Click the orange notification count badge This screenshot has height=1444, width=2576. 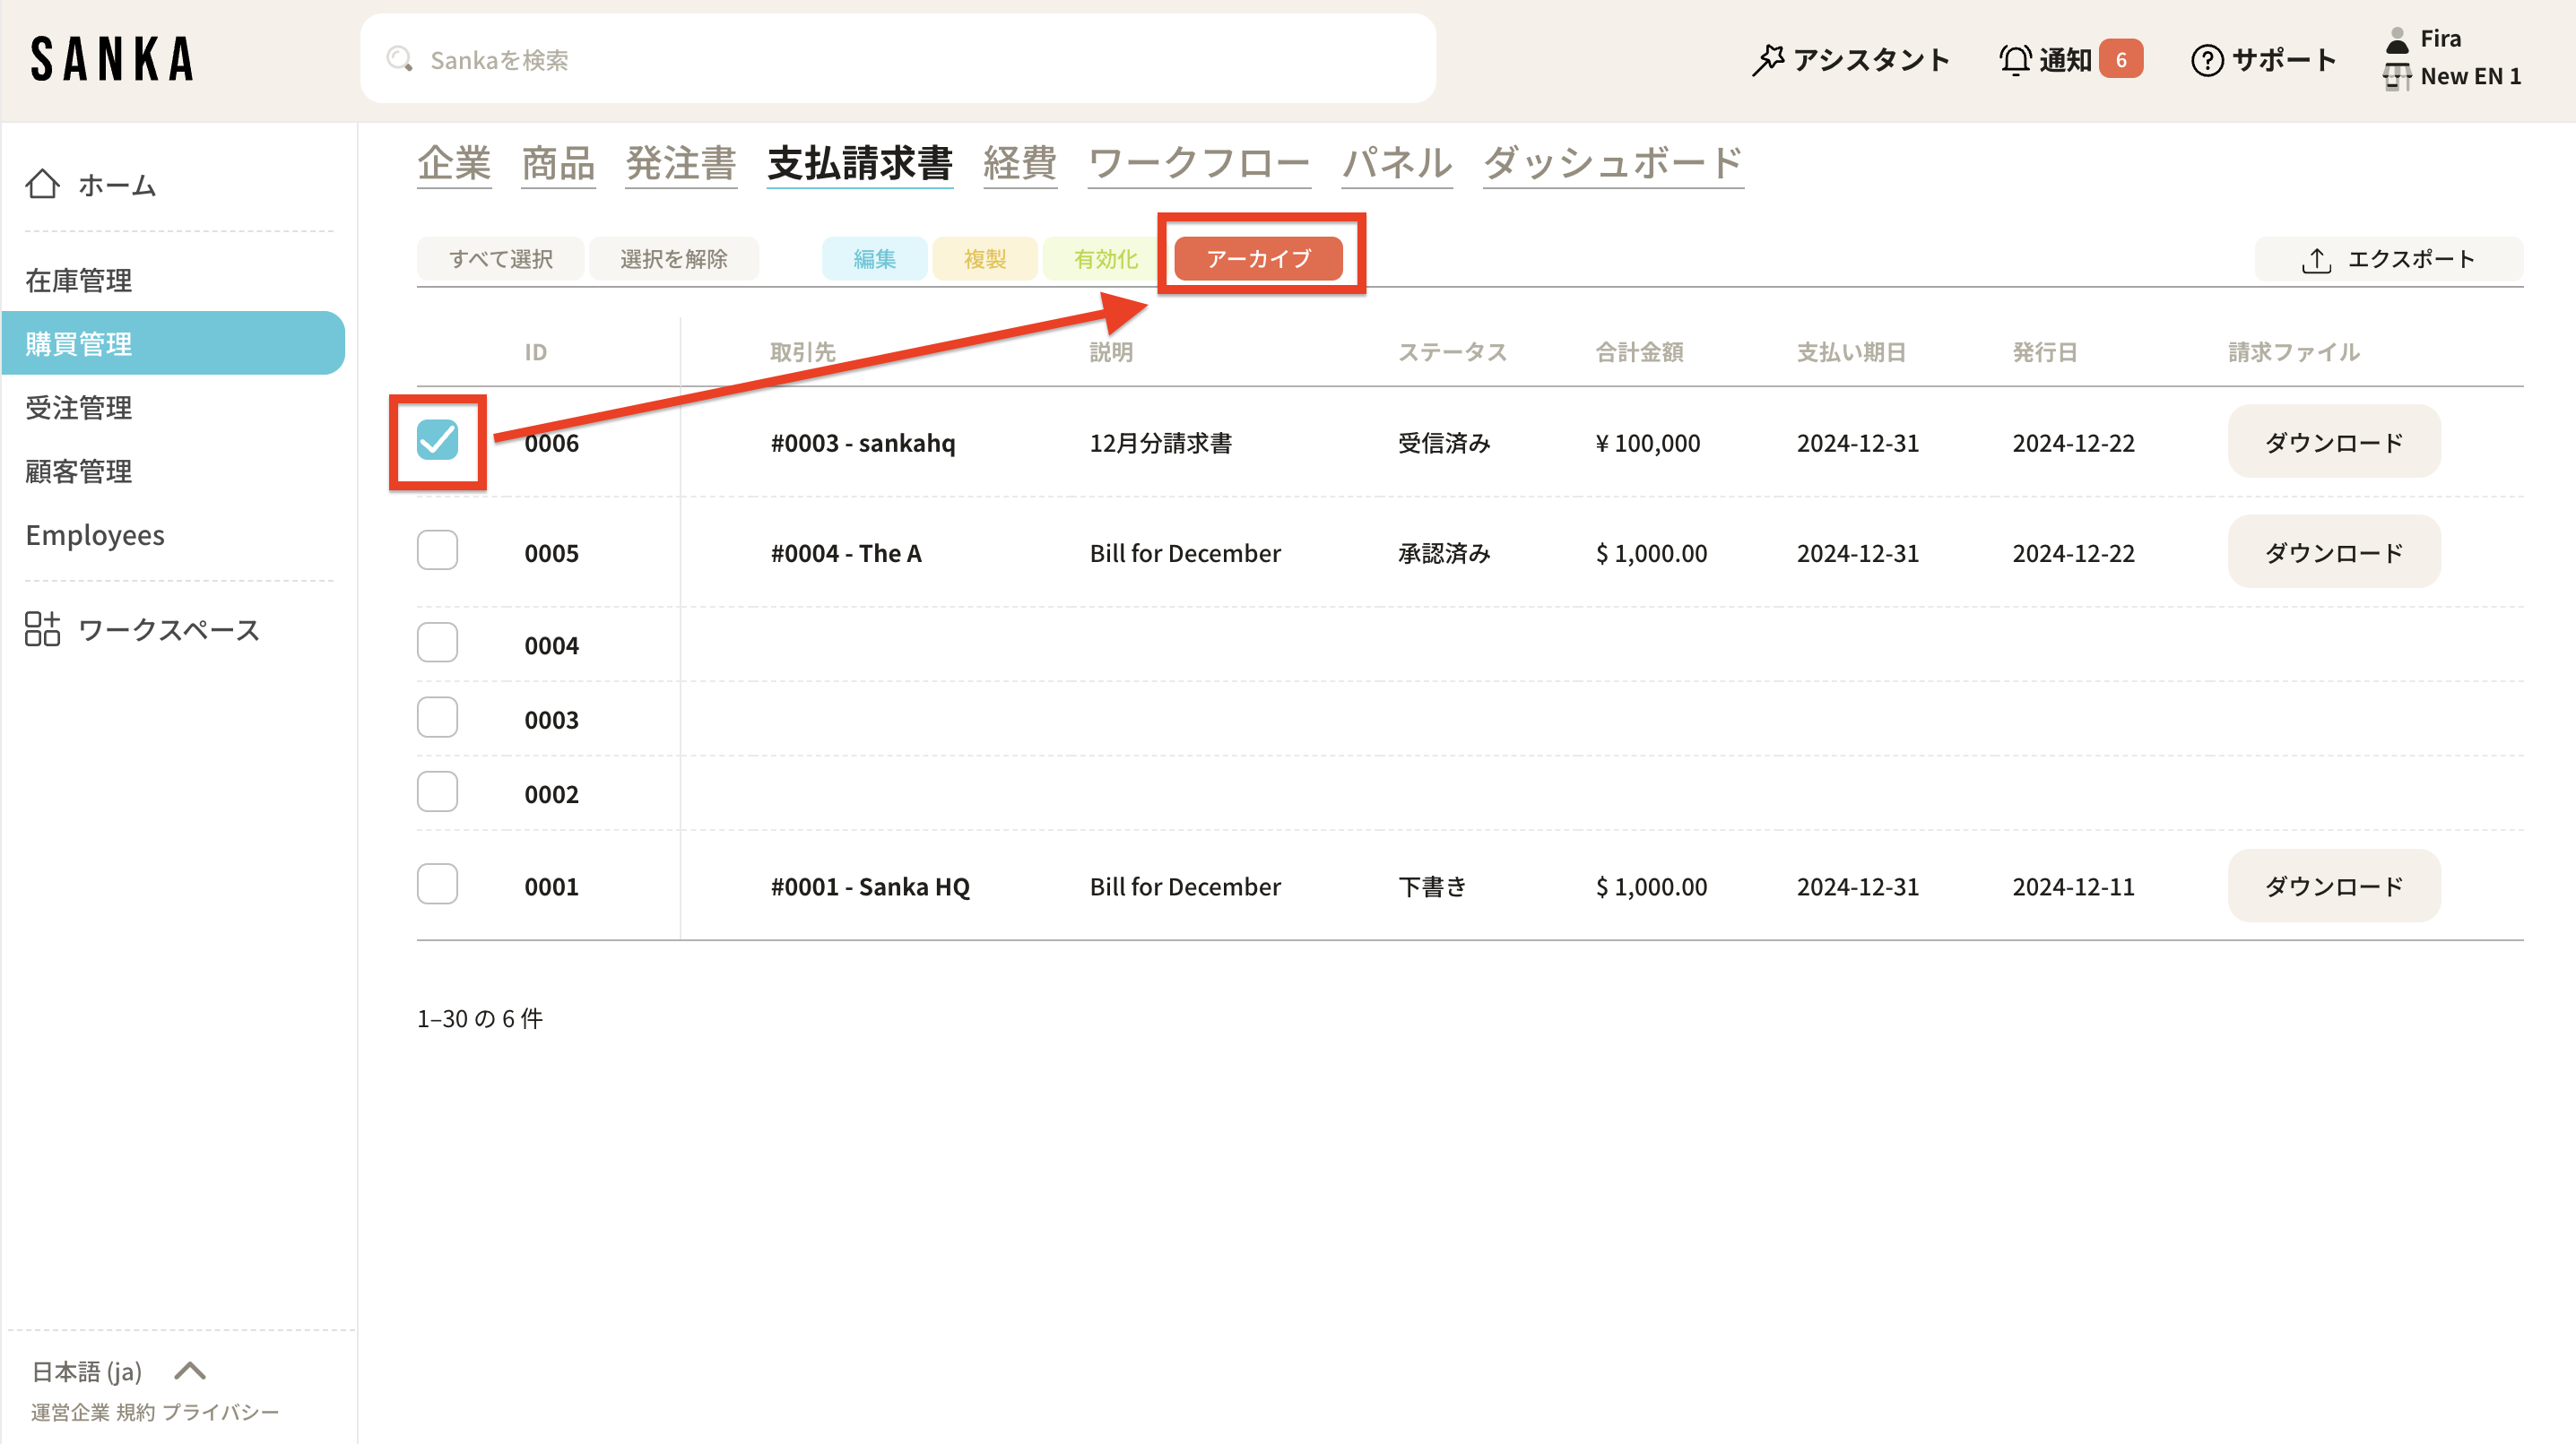point(2120,60)
